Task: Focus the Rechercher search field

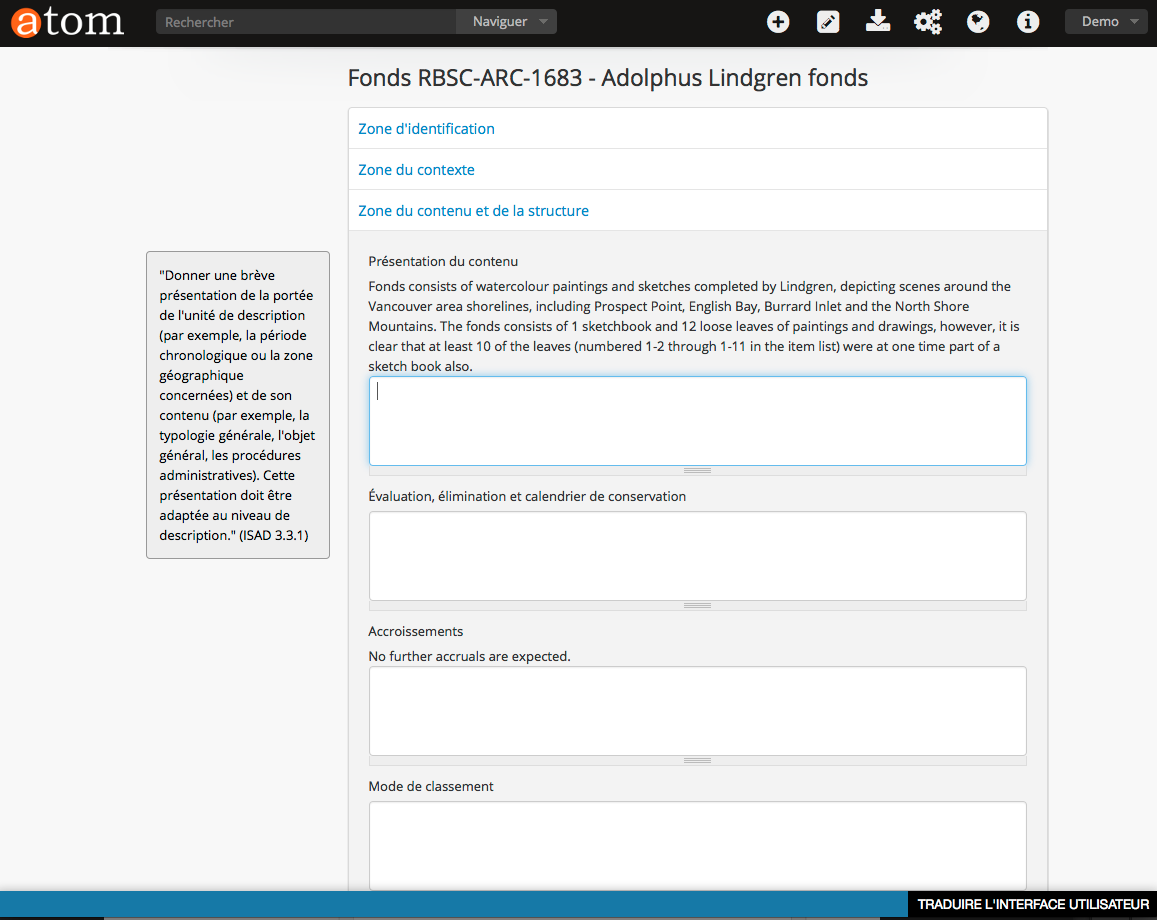Action: [306, 22]
